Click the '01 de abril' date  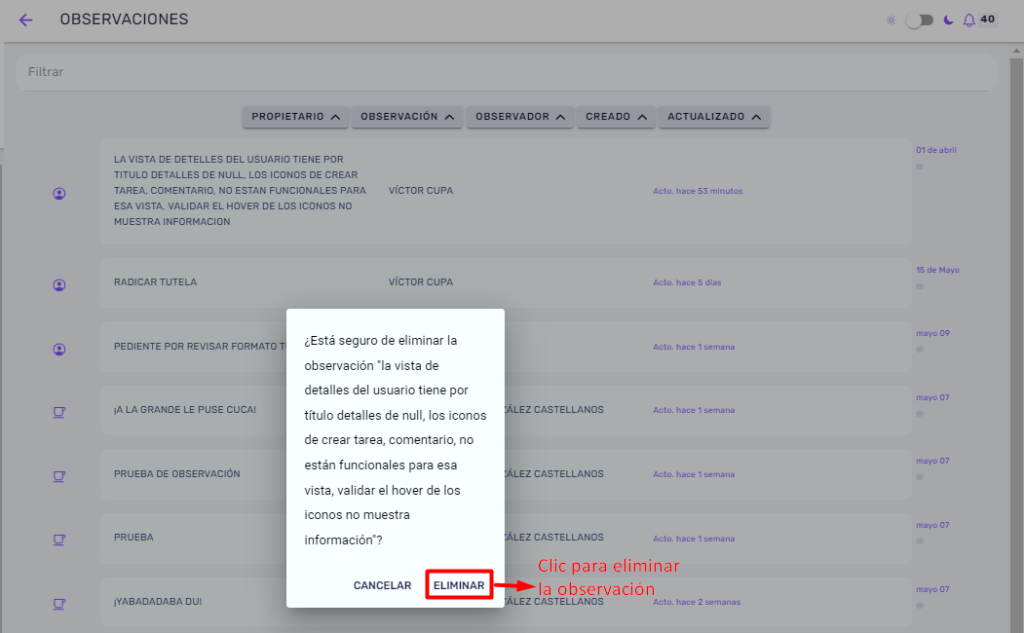click(x=936, y=150)
